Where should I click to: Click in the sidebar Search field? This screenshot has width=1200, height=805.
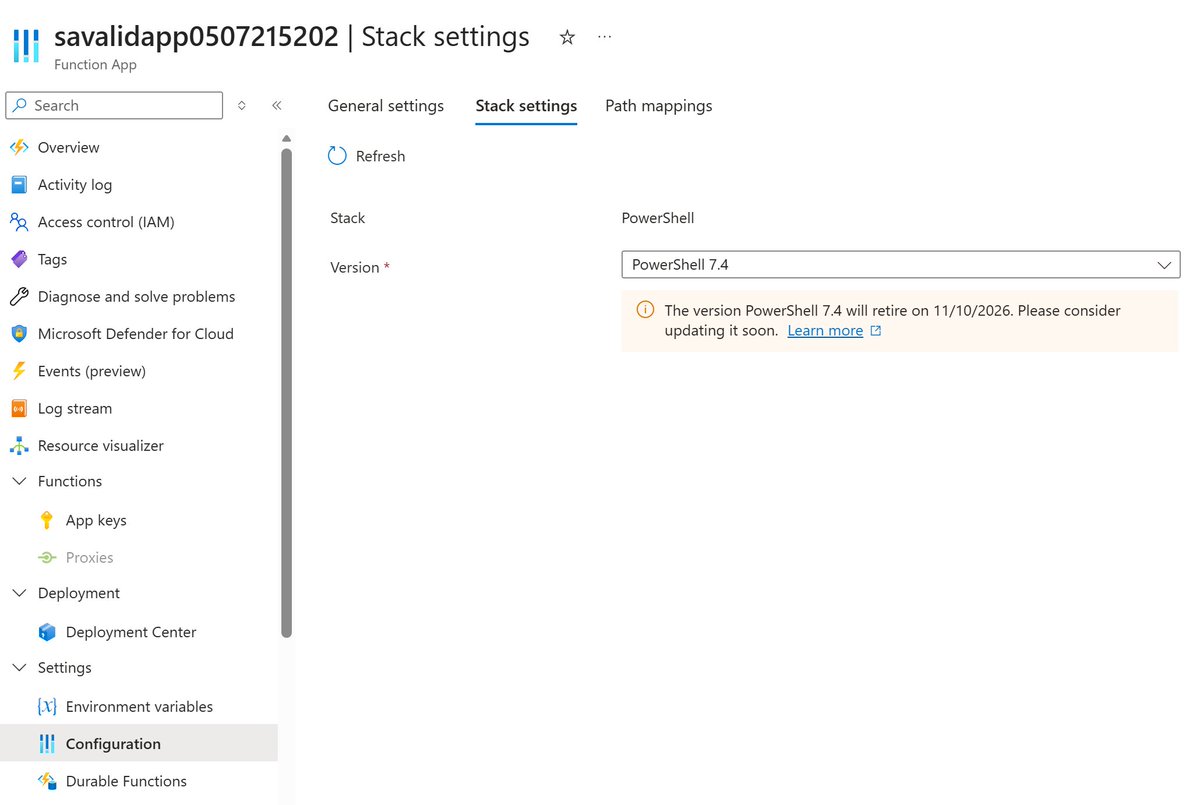point(114,105)
